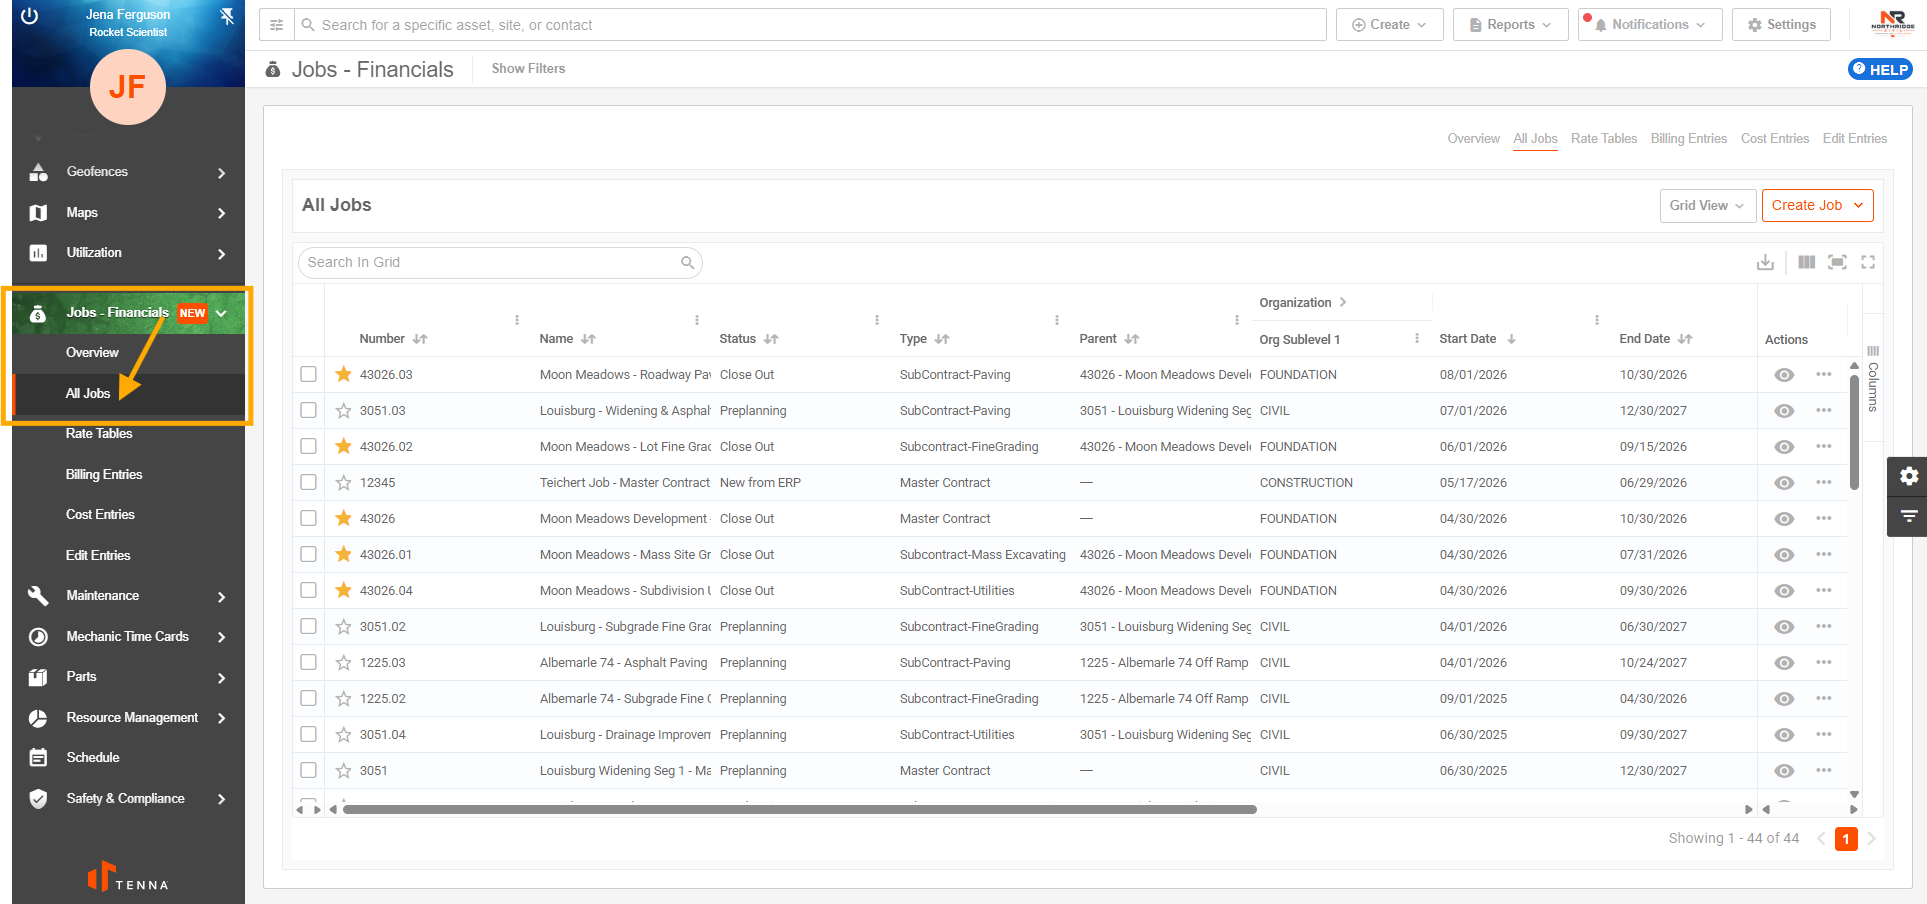Switch to the Cost Entries tab

(1775, 139)
